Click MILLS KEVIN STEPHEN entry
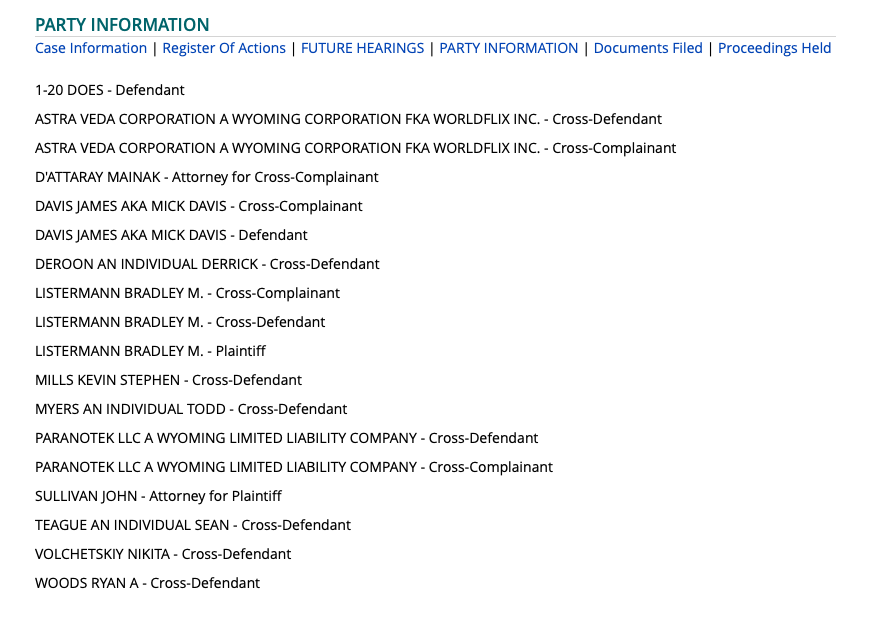The image size is (874, 623). tap(168, 380)
